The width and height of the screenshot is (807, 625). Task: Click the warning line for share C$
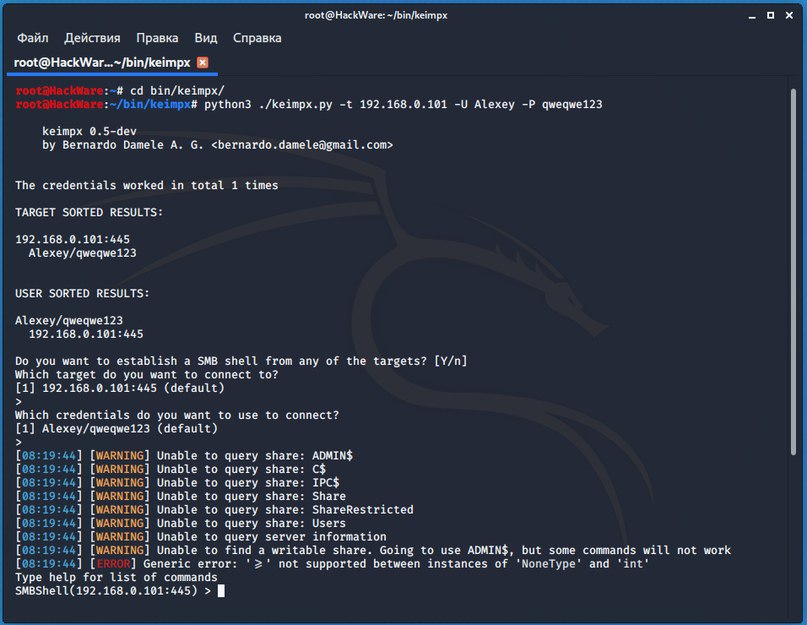point(170,469)
